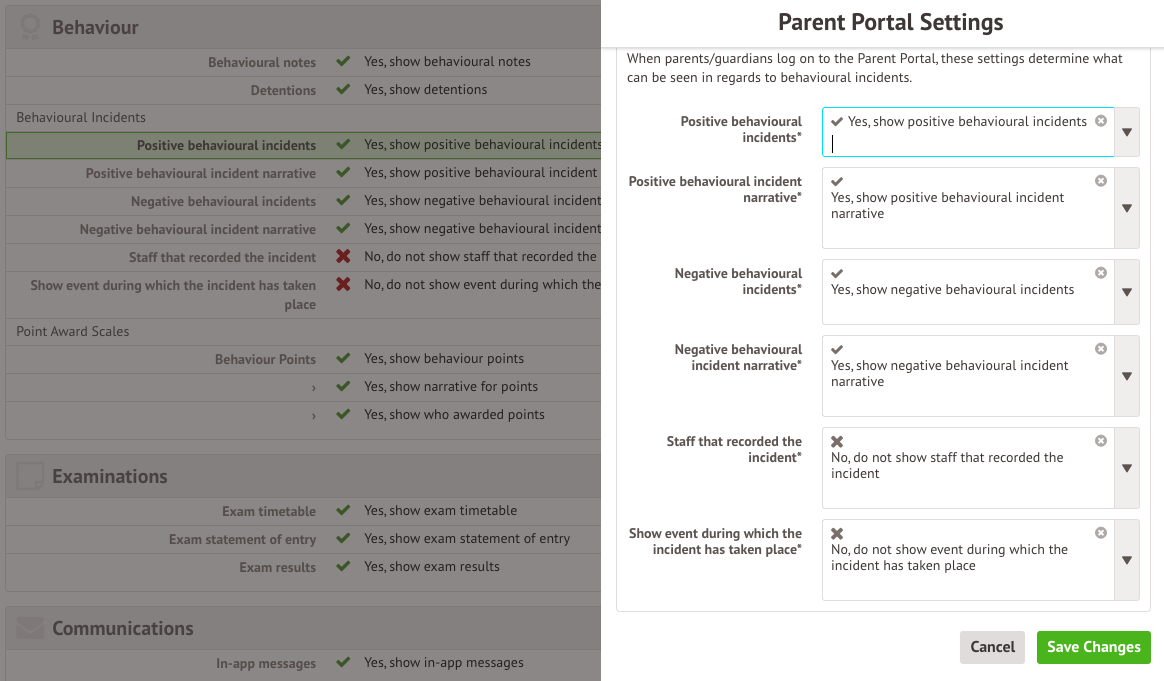
Task: Open positive behavioural incidents dropdown arrow
Action: coord(1127,132)
